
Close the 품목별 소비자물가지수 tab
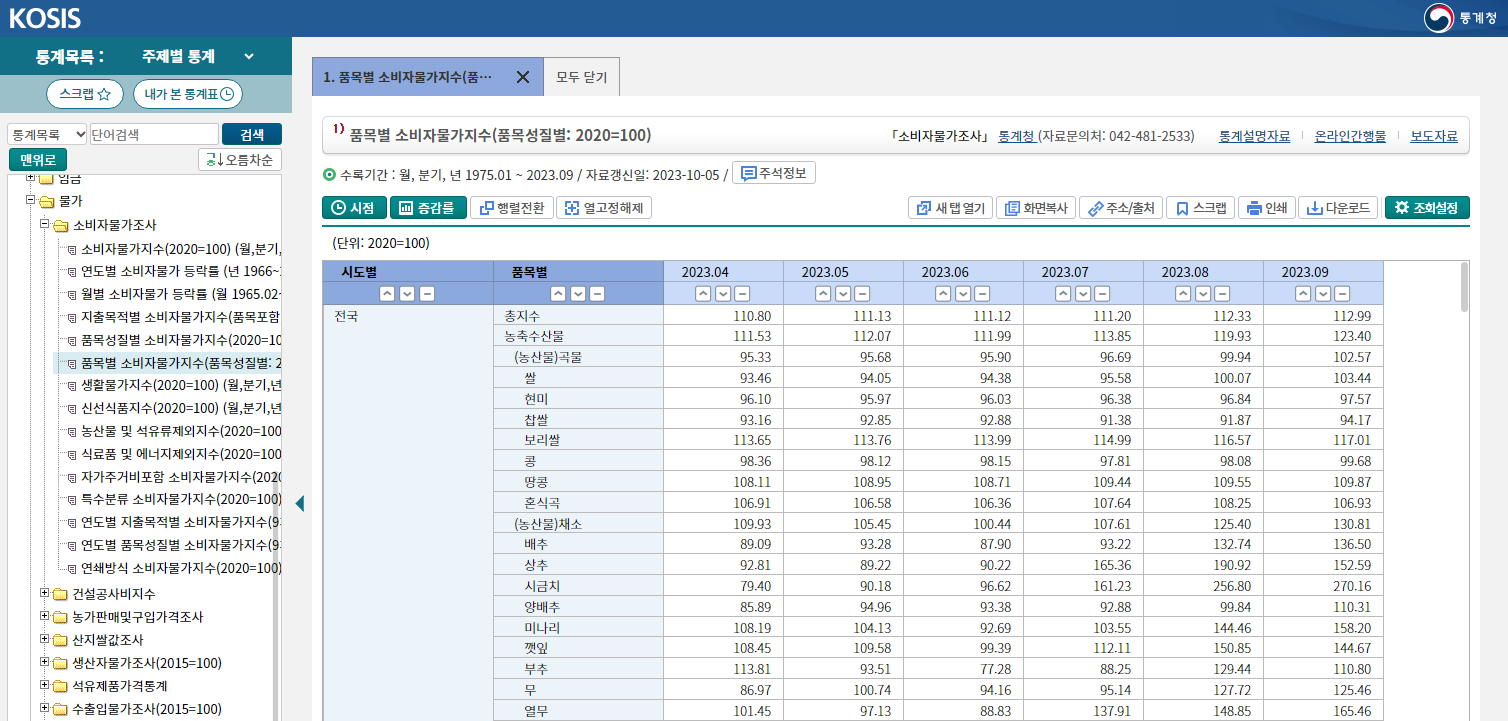coord(522,77)
